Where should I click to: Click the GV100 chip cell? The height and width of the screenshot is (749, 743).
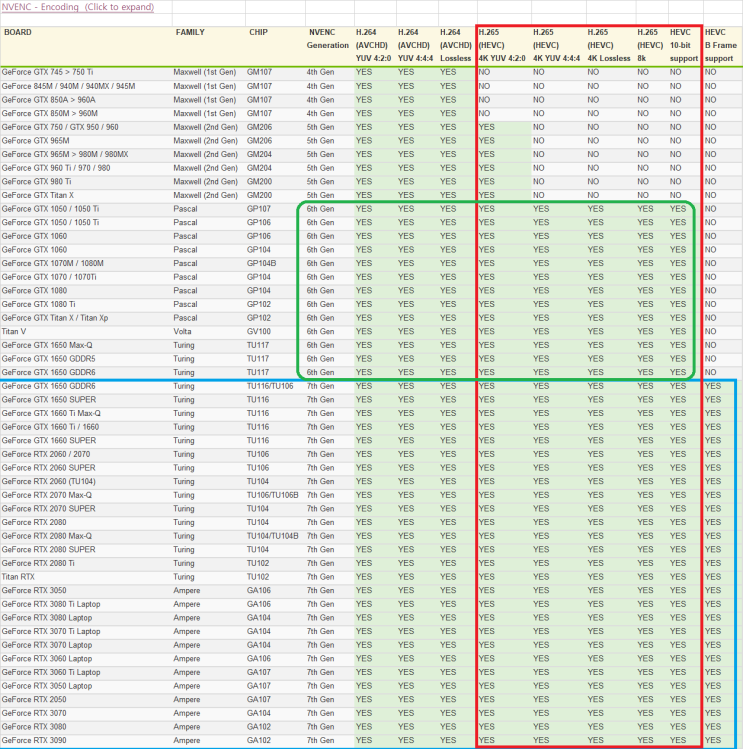pos(258,332)
